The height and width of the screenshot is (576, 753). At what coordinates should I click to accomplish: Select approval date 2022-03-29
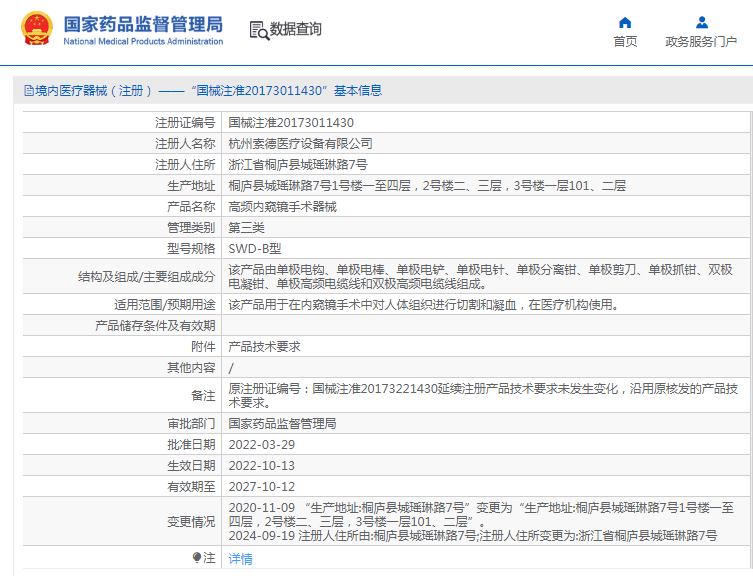262,445
